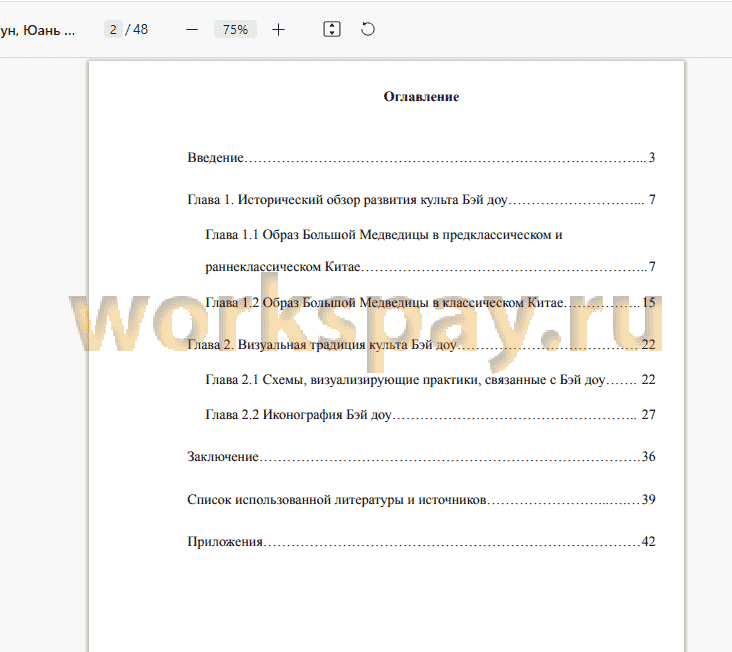The height and width of the screenshot is (652, 732).
Task: Click the zoom in plus icon
Action: pos(278,30)
